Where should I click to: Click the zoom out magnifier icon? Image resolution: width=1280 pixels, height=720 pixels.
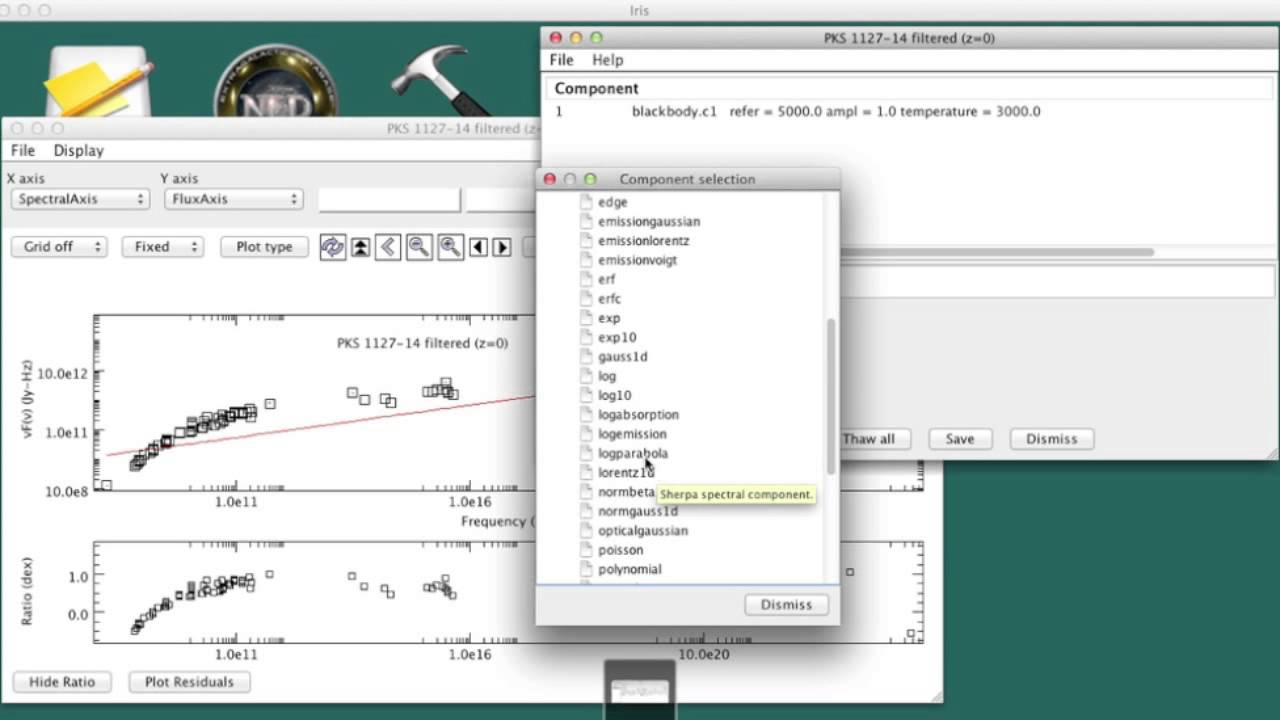tap(419, 247)
